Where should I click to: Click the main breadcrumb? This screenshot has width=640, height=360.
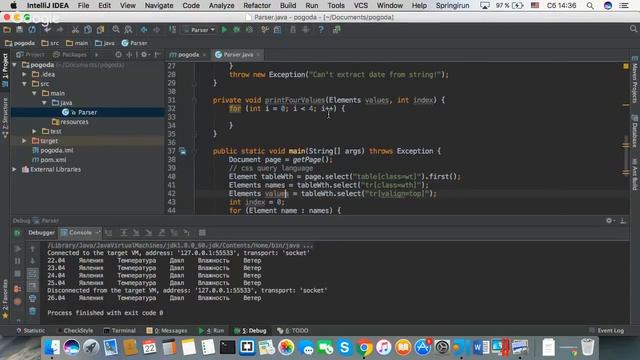coord(77,43)
